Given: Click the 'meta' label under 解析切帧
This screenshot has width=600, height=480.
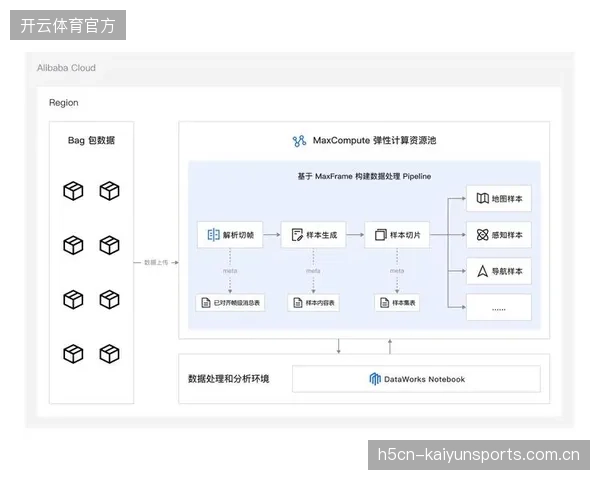Looking at the screenshot, I should 230,271.
